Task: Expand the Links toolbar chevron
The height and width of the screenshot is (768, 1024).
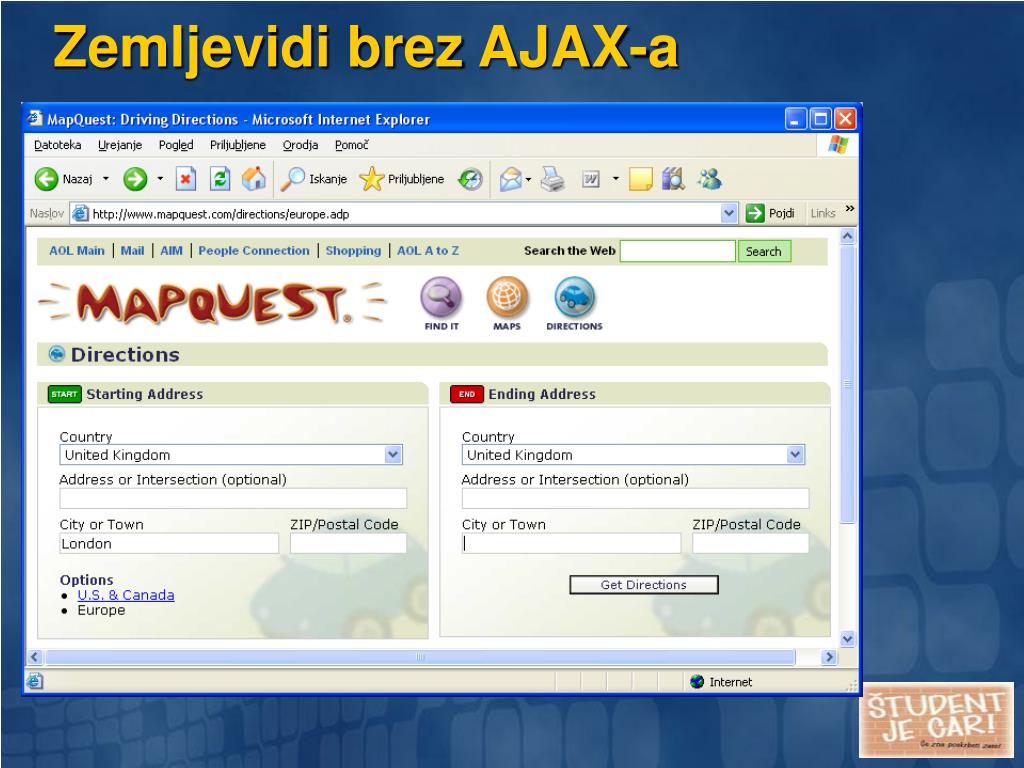Action: click(850, 209)
